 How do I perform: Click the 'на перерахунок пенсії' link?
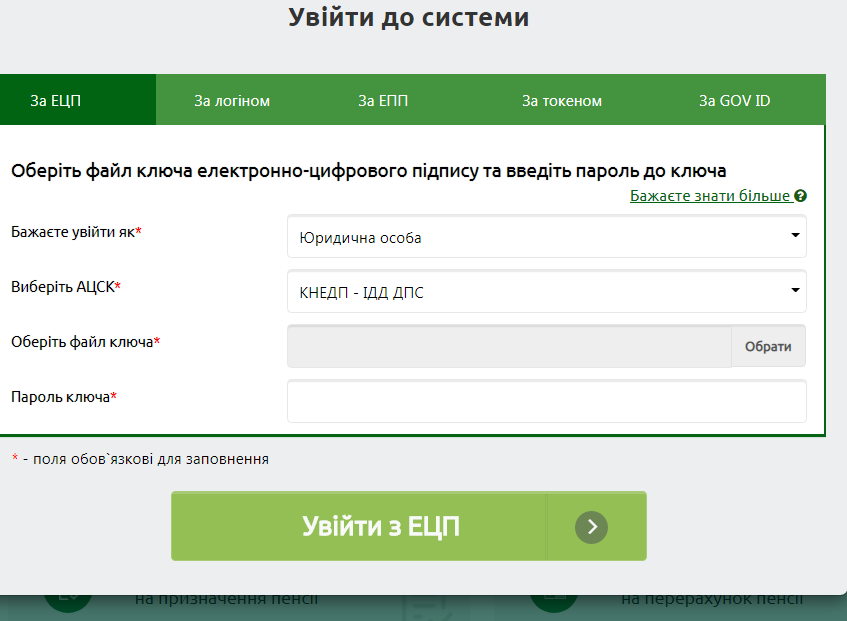(x=711, y=600)
